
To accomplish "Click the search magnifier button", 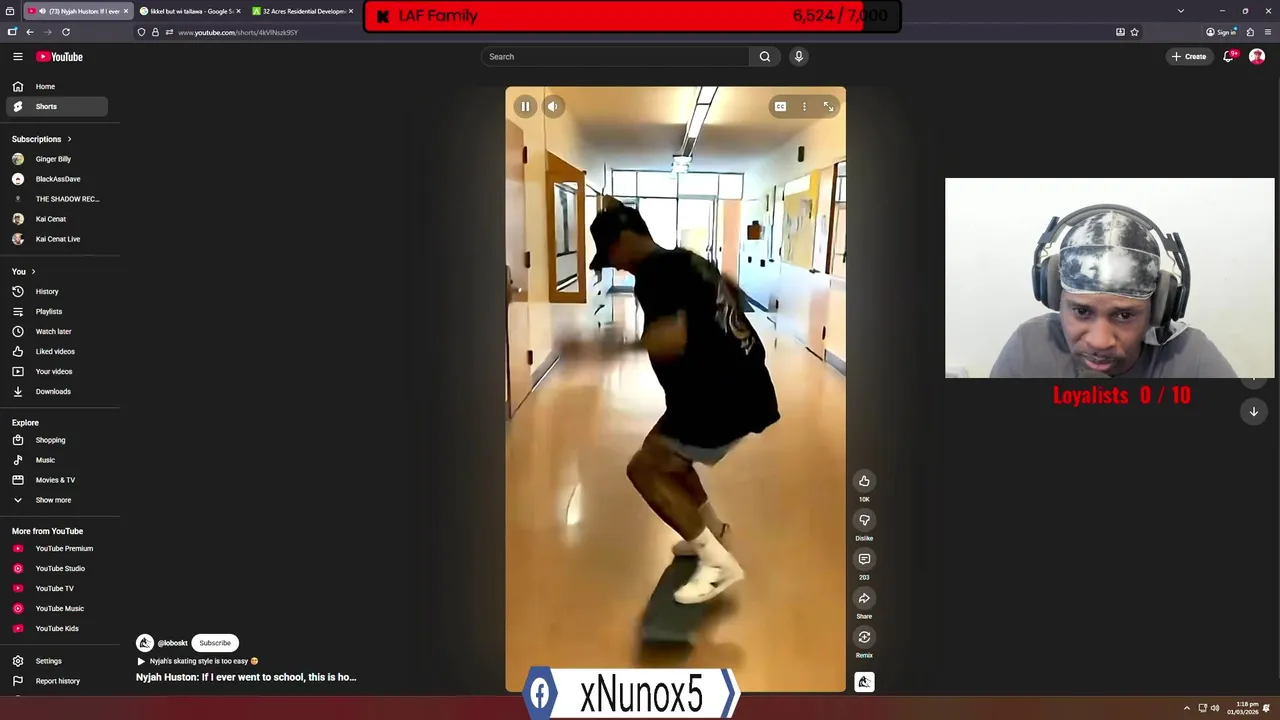I will point(765,57).
